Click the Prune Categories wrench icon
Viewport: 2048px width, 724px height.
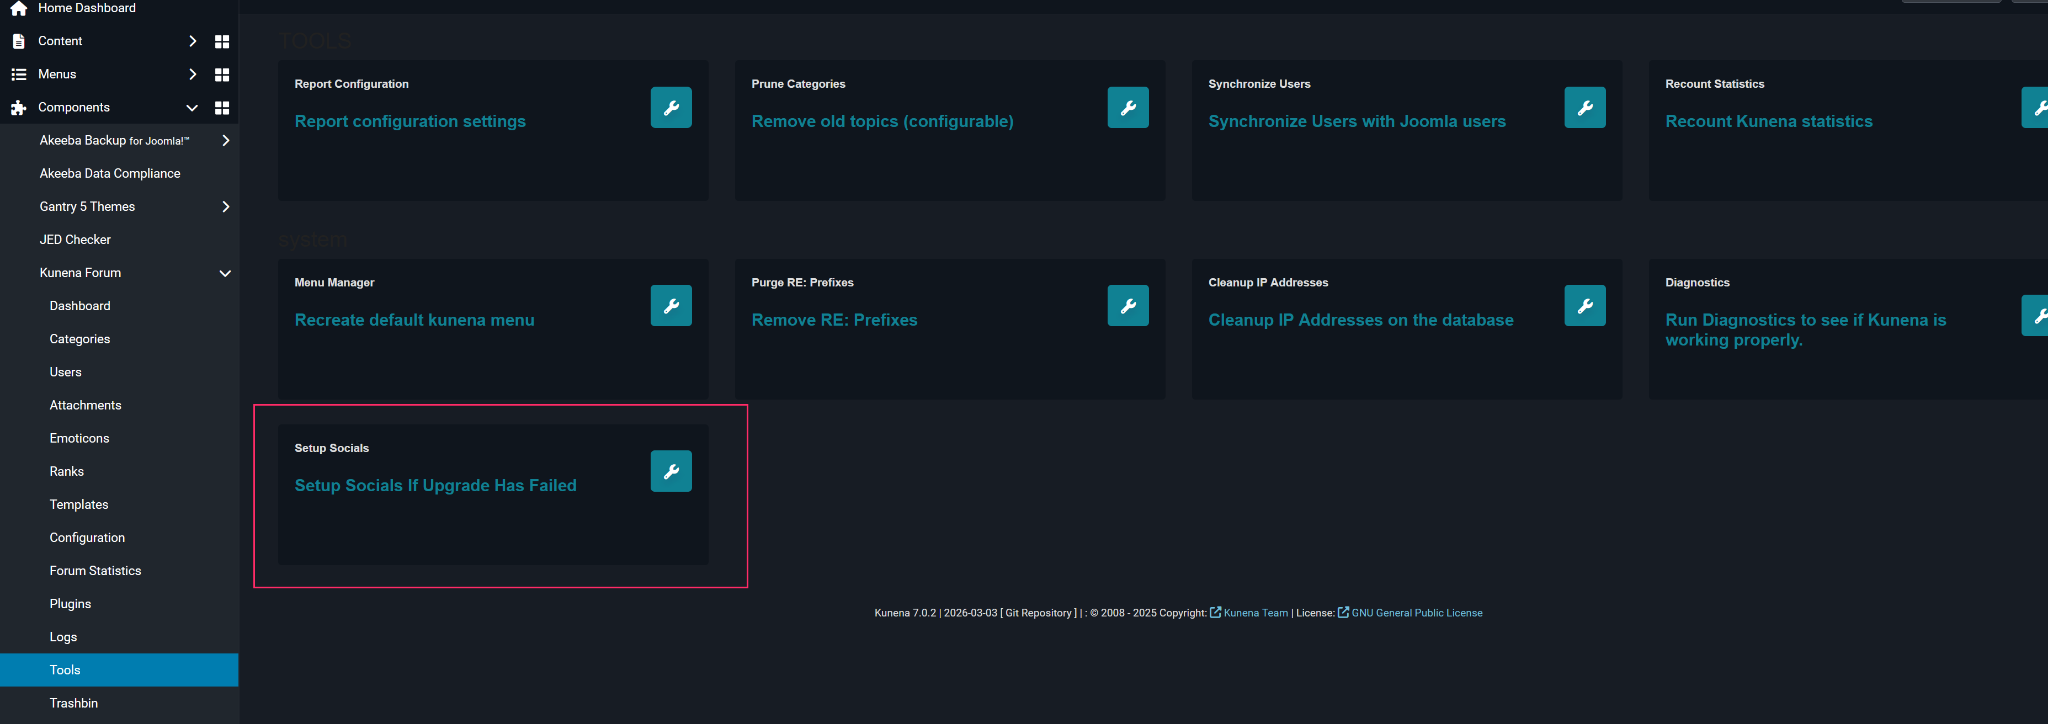(x=1128, y=107)
